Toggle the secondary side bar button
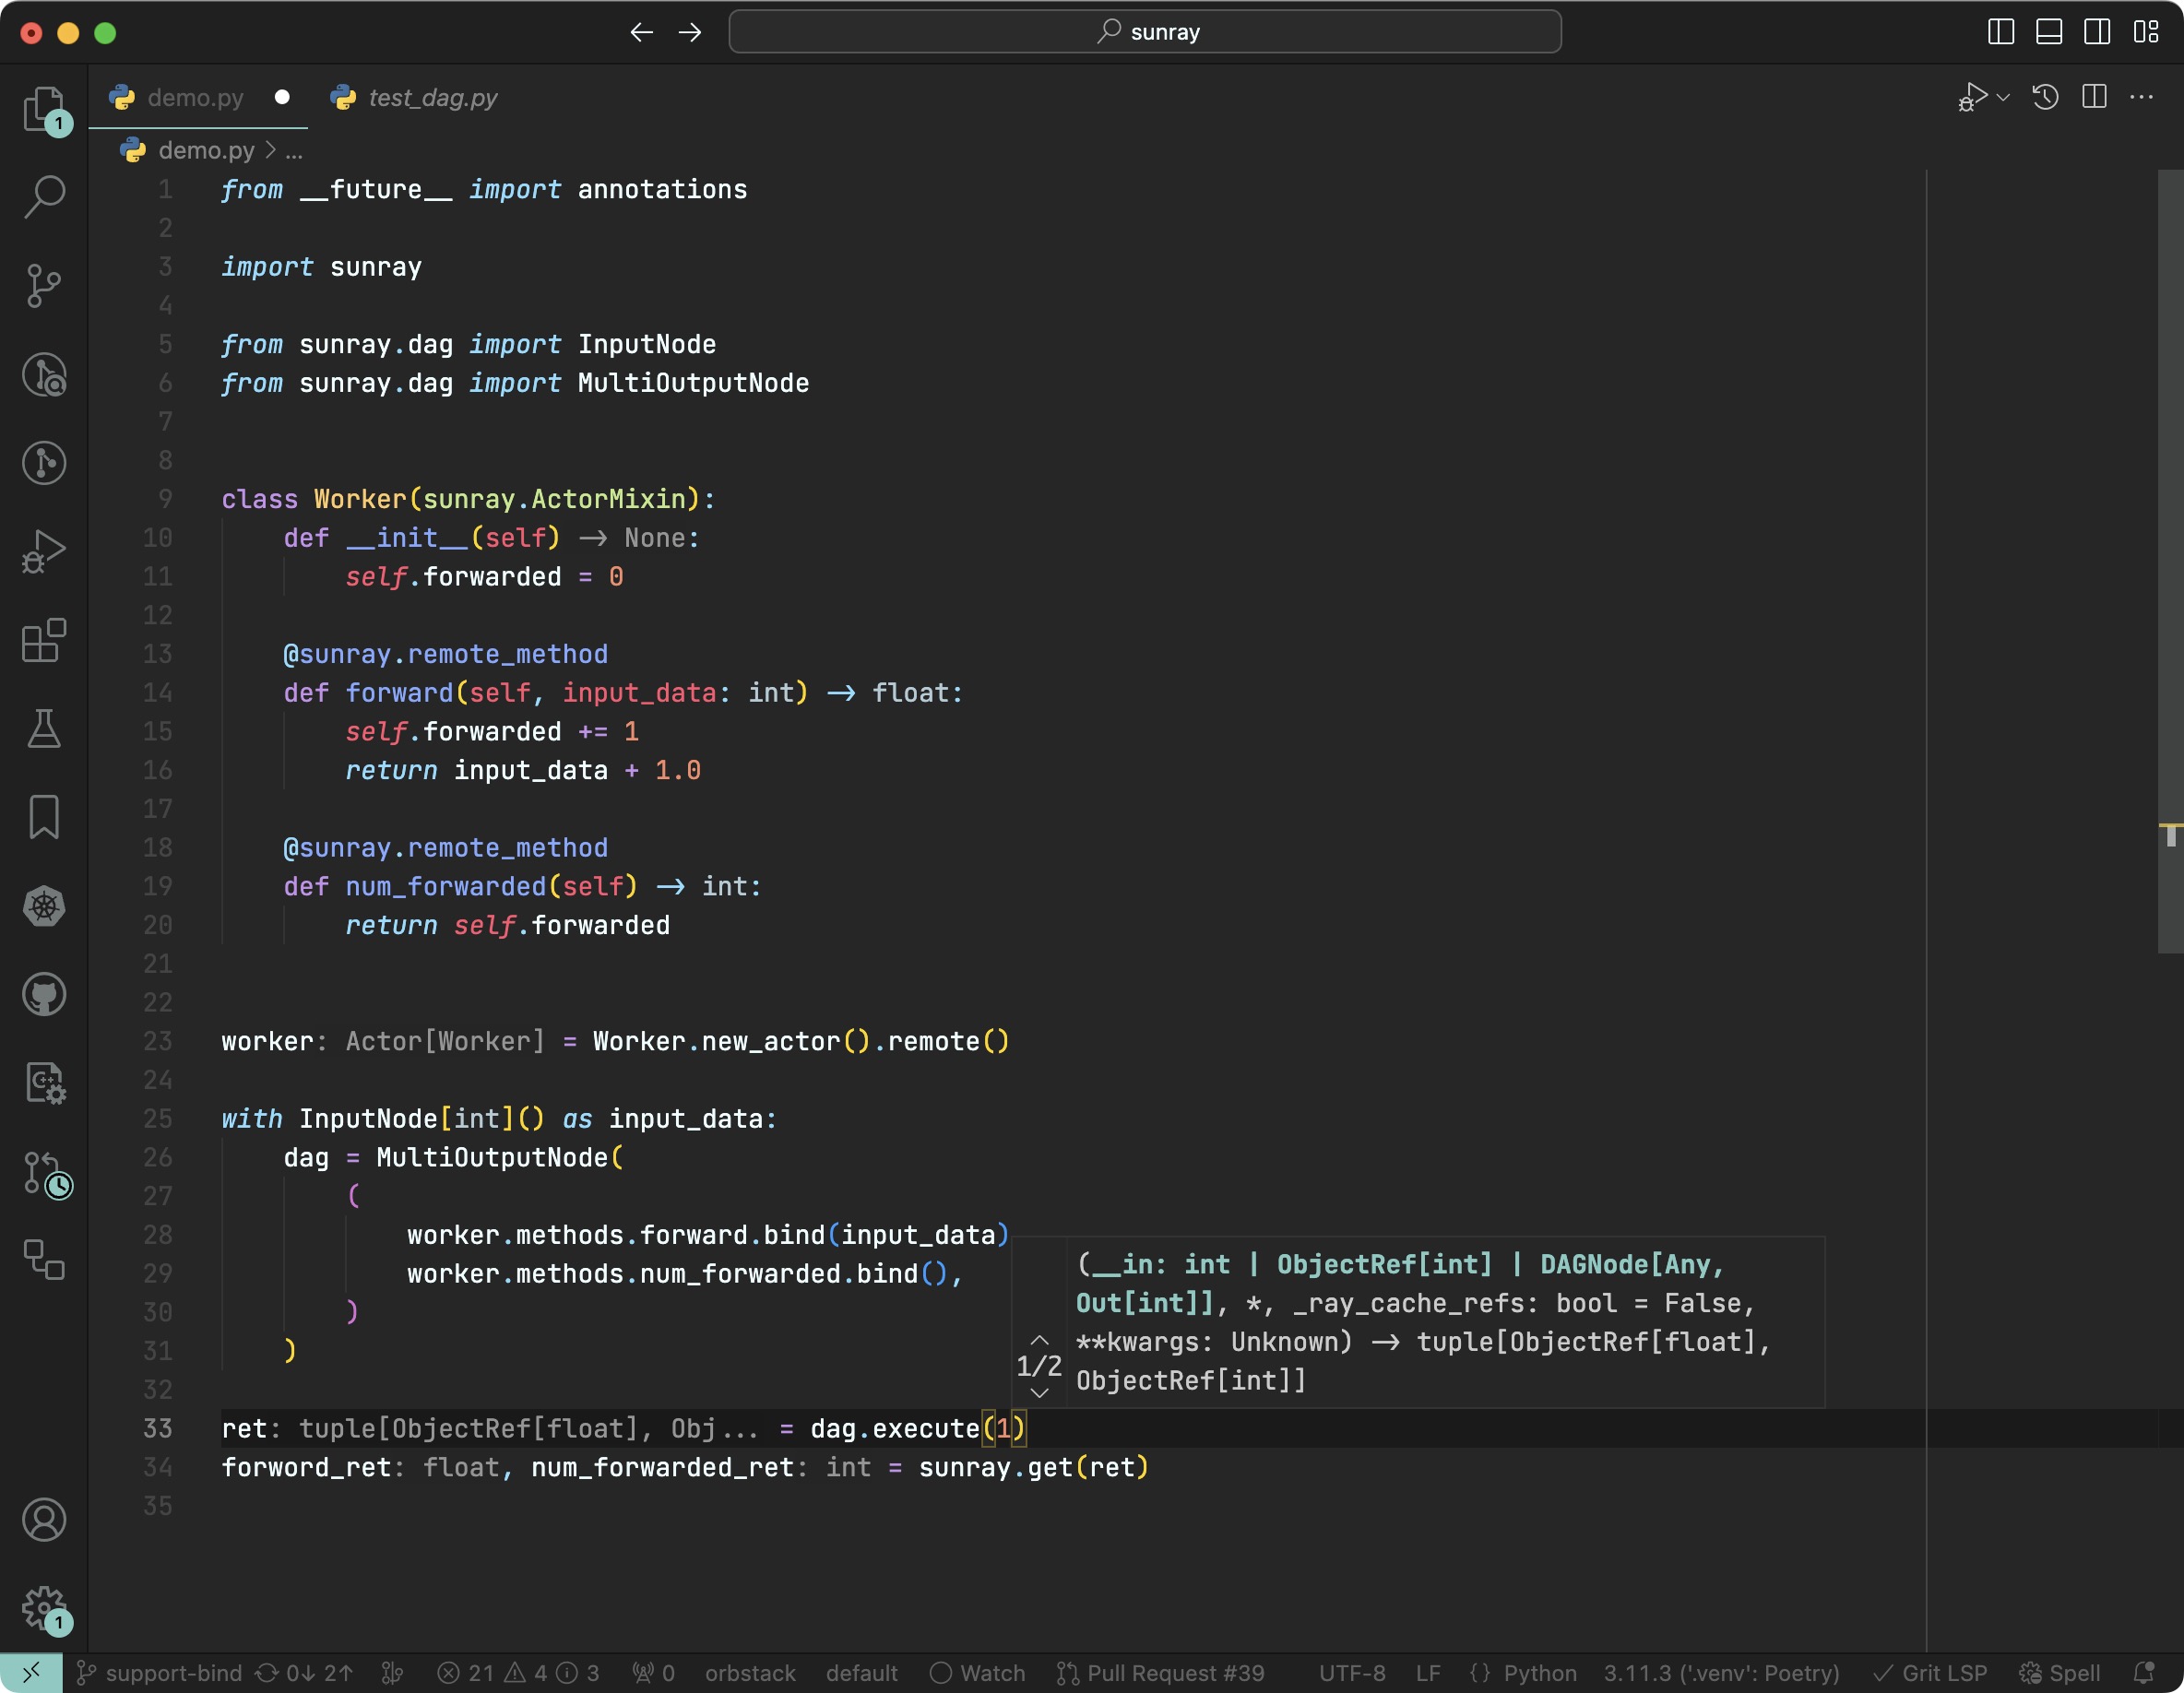The width and height of the screenshot is (2184, 1693). [x=2097, y=32]
